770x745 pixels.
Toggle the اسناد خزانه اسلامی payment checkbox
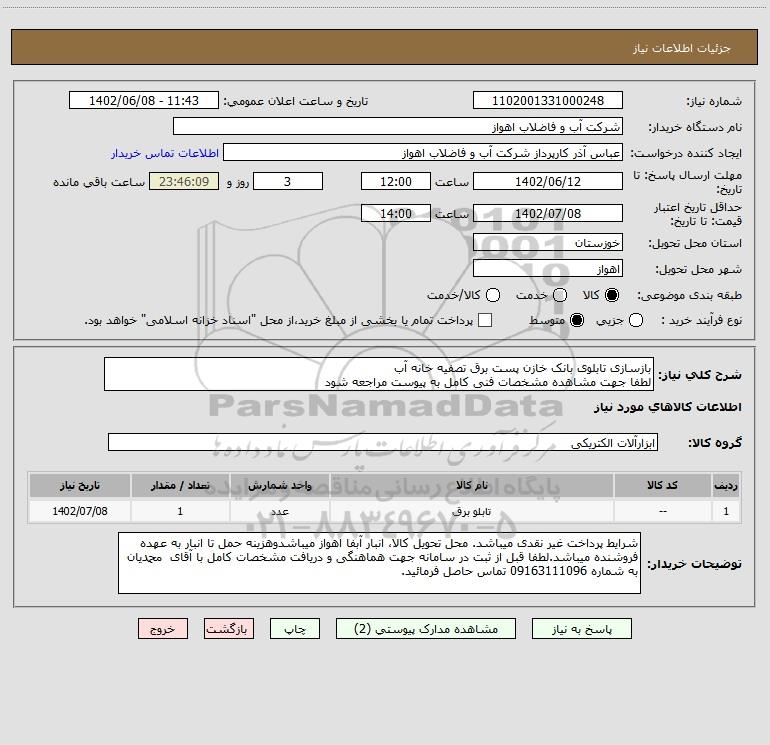(485, 320)
